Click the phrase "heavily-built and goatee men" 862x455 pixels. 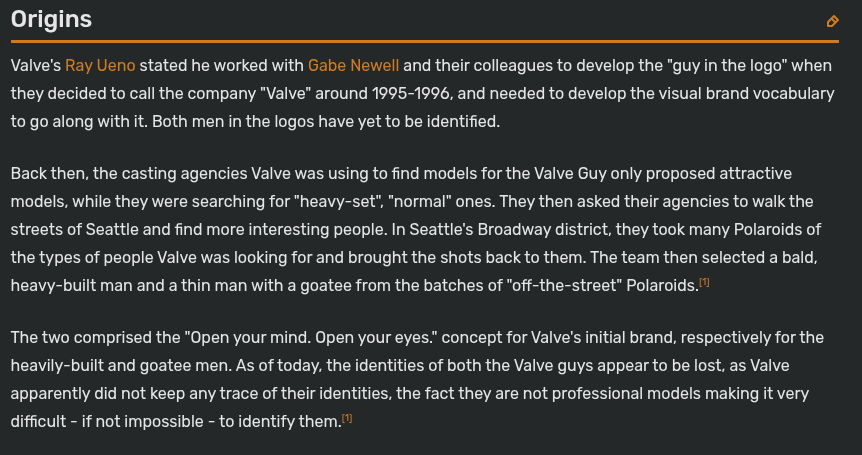(x=120, y=366)
